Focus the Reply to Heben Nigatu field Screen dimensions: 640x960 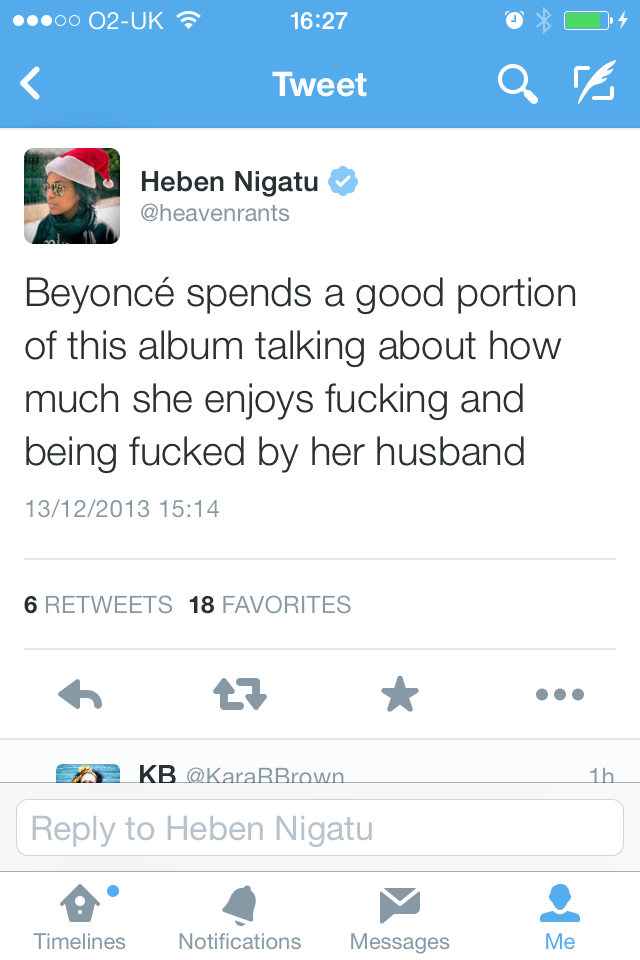(x=320, y=828)
